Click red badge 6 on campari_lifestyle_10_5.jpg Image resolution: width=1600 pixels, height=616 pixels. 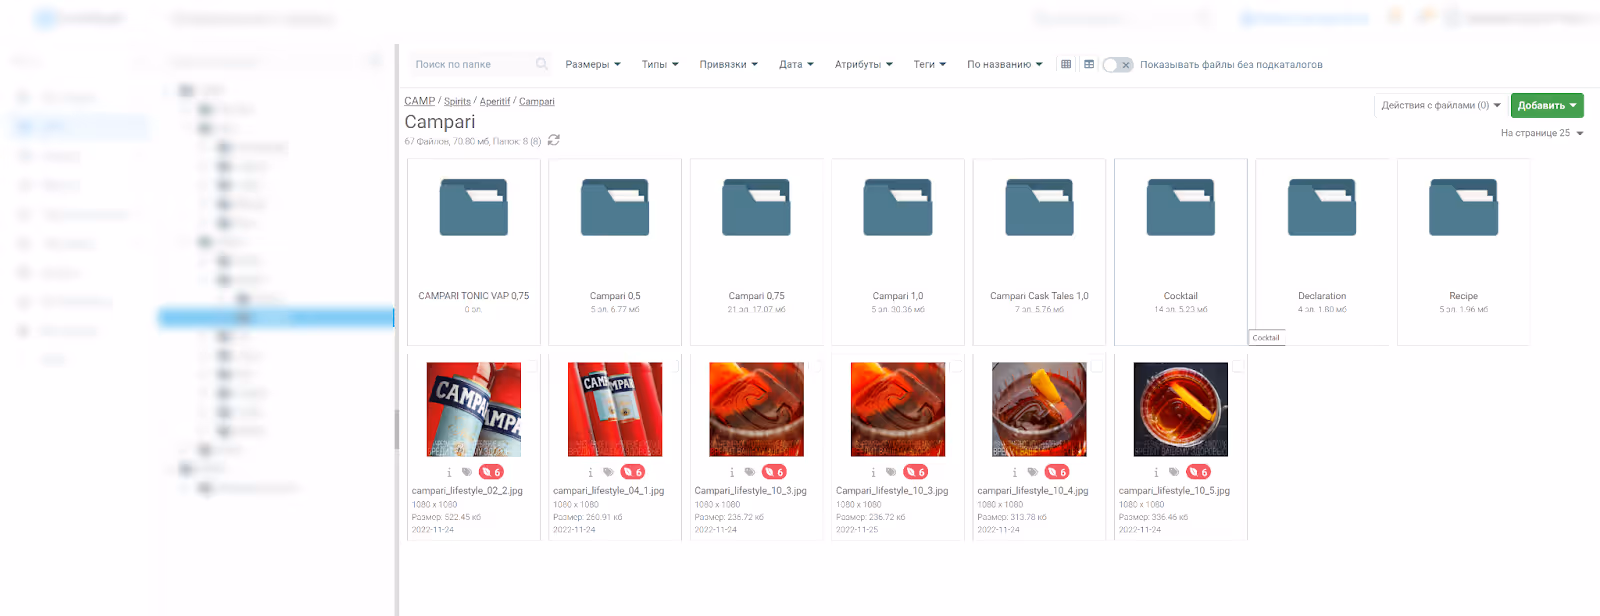pos(1198,472)
